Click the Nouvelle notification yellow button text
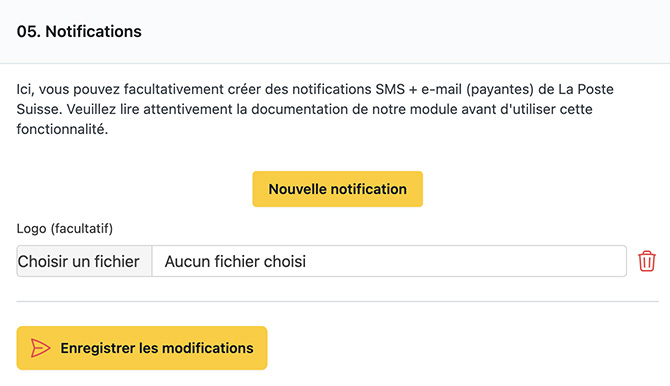Screen dimensions: 670x386 (338, 189)
